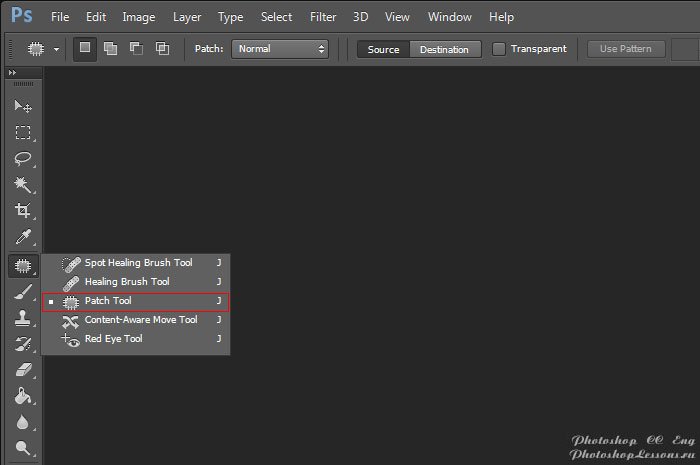Activate the Magic Wand tool
Image resolution: width=700 pixels, height=465 pixels.
pos(22,185)
